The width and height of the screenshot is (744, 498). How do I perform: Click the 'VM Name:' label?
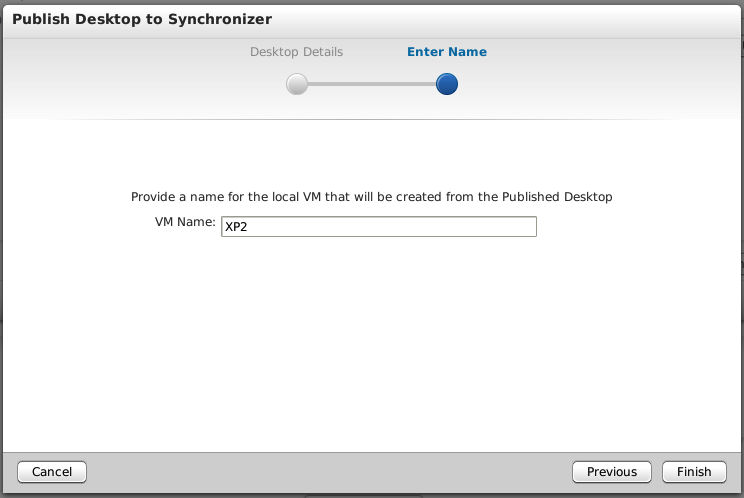pyautogui.click(x=185, y=224)
